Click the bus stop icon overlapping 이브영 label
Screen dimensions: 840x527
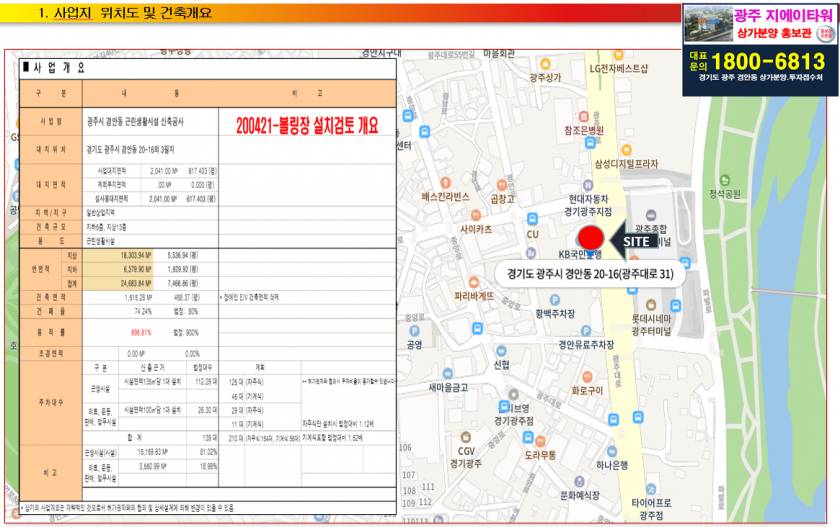pos(504,406)
